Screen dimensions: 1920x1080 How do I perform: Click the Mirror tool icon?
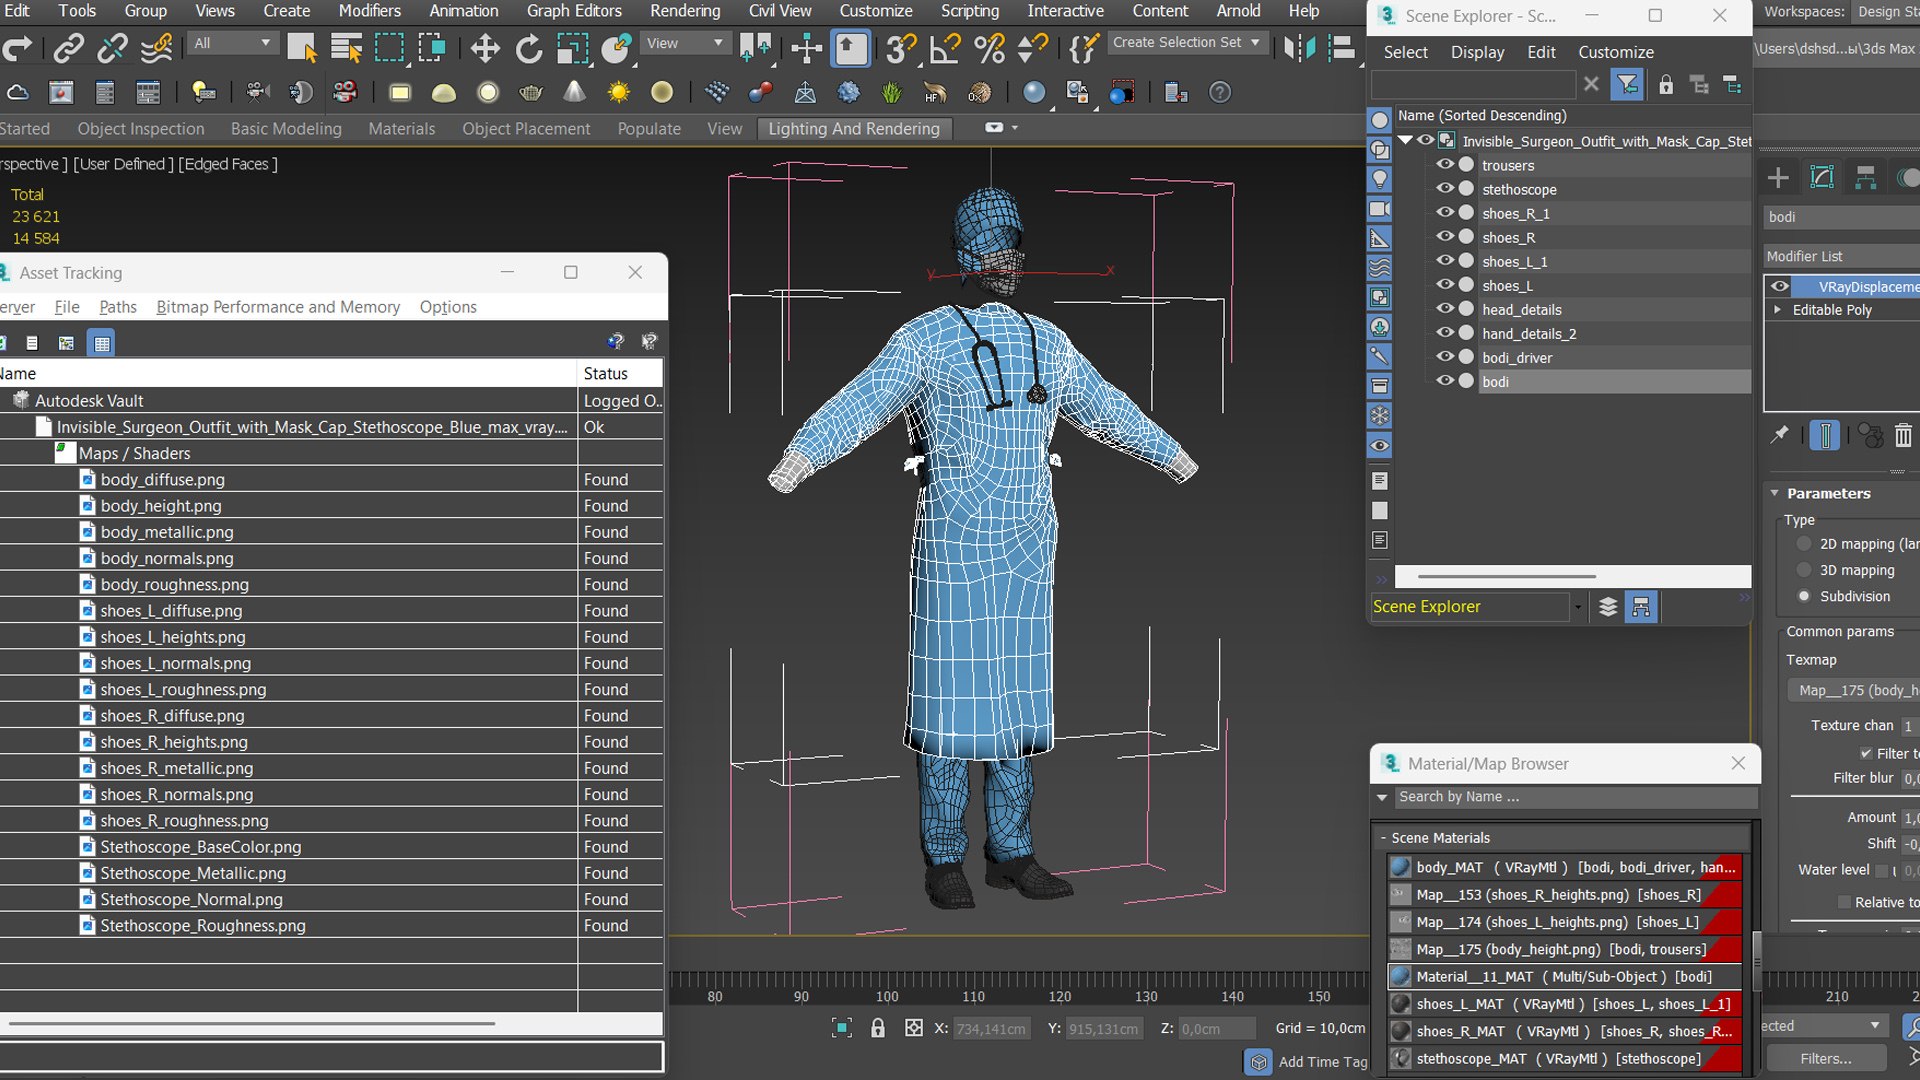click(1299, 47)
